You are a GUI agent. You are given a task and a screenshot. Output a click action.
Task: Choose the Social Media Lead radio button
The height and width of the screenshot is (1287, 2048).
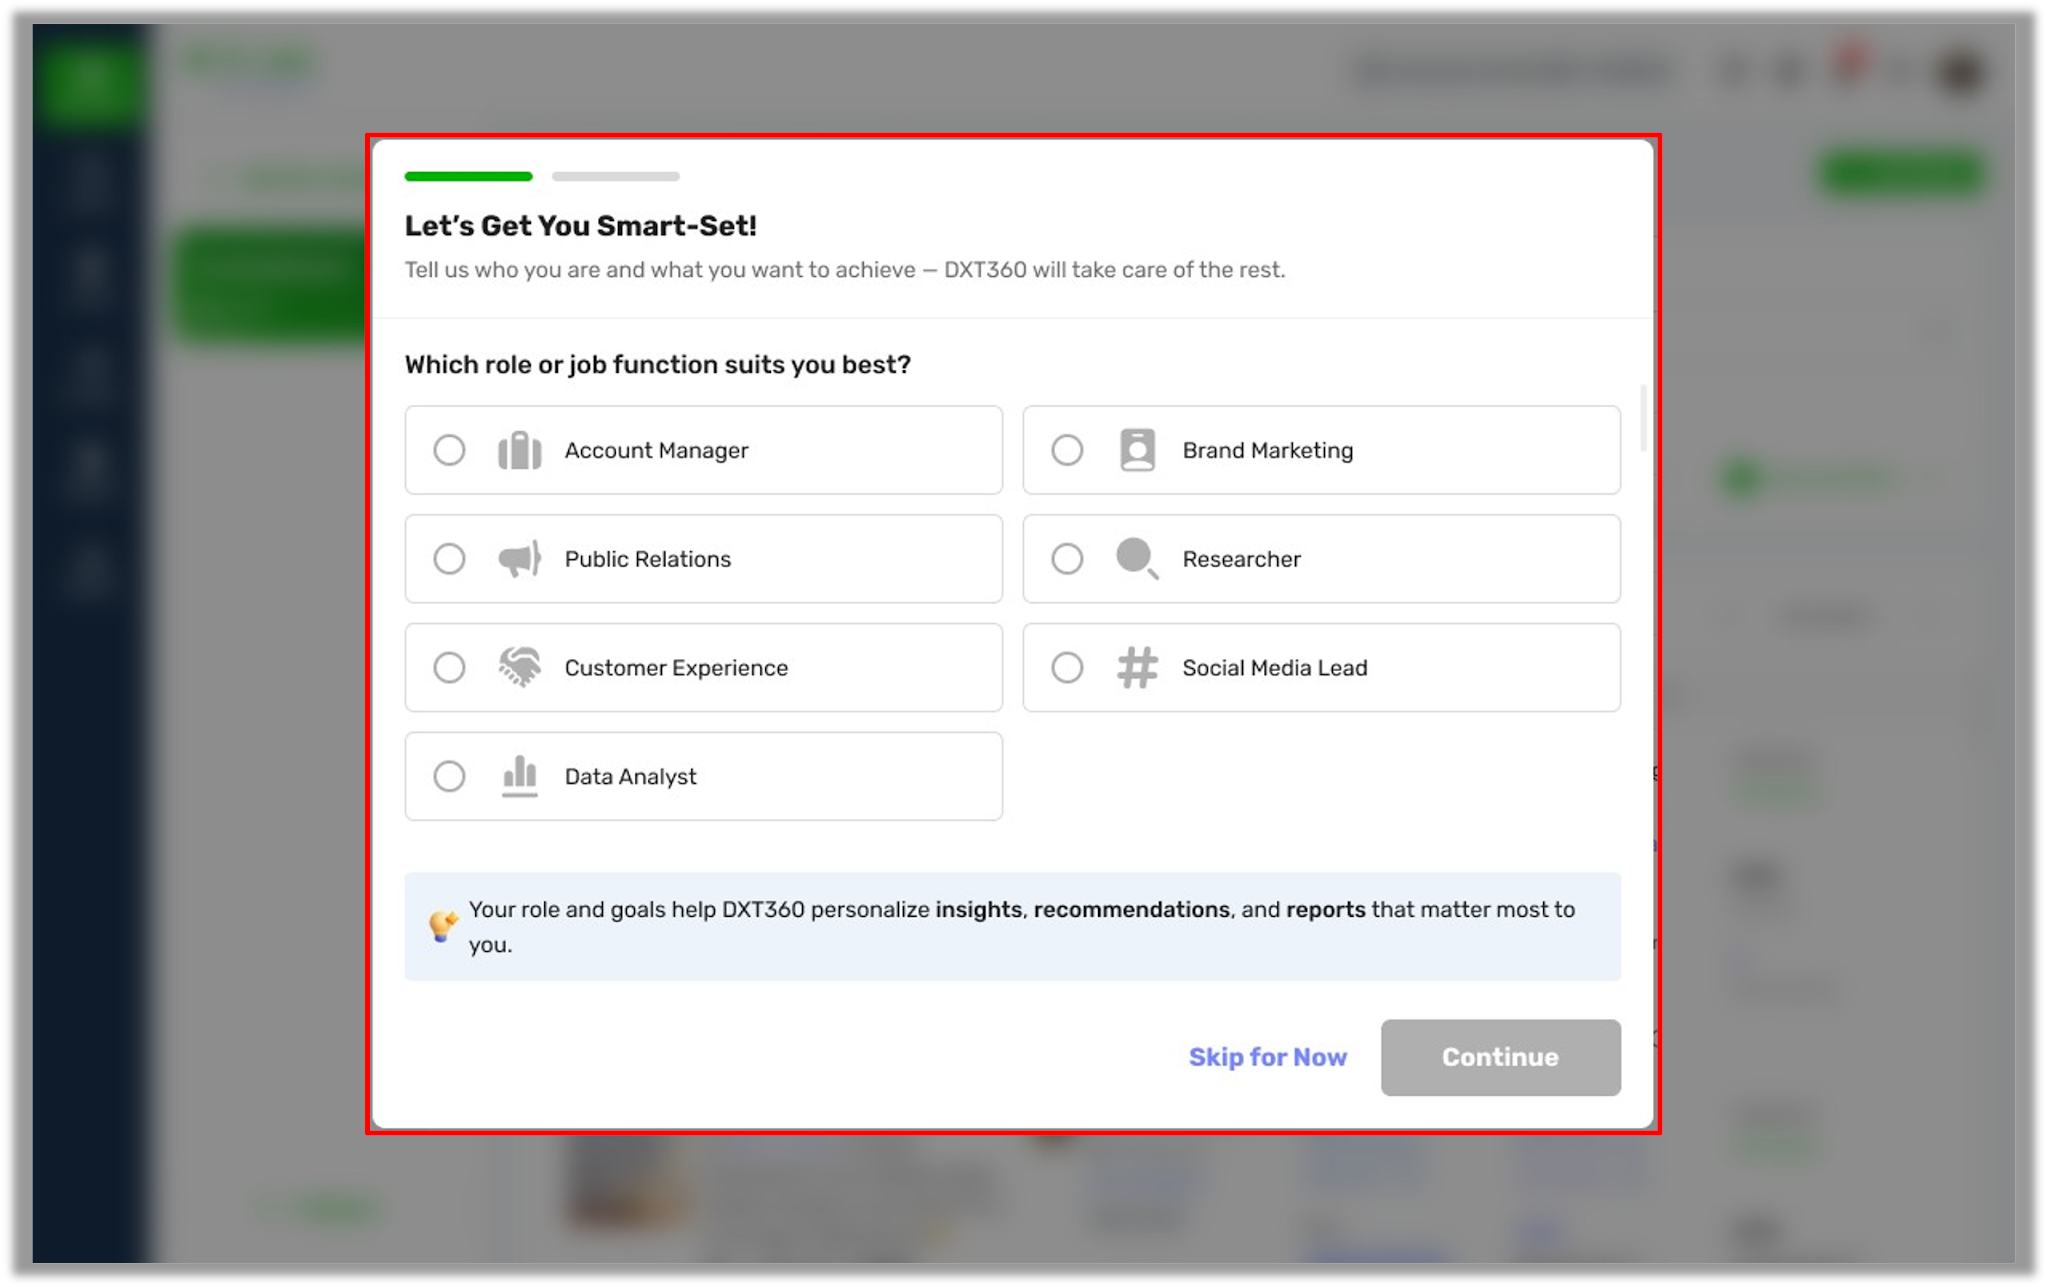1067,667
